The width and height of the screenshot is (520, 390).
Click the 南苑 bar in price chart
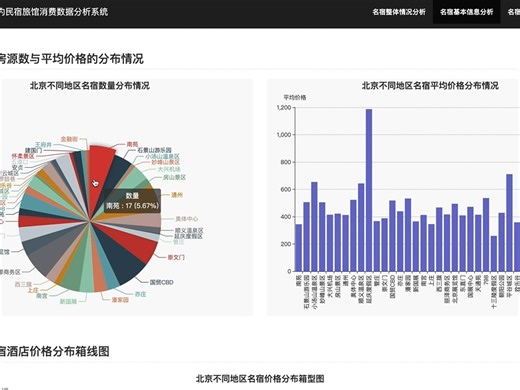point(299,248)
